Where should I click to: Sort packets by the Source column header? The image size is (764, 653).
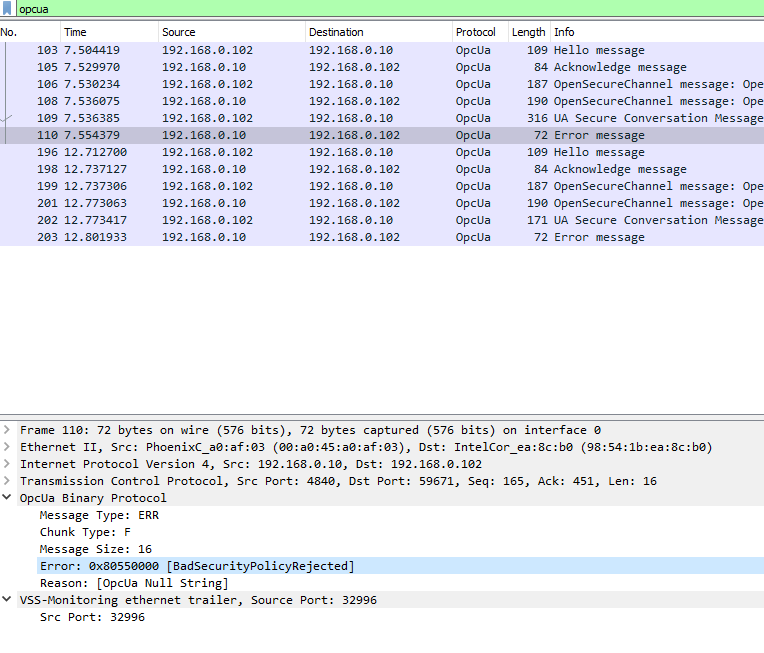tap(178, 32)
